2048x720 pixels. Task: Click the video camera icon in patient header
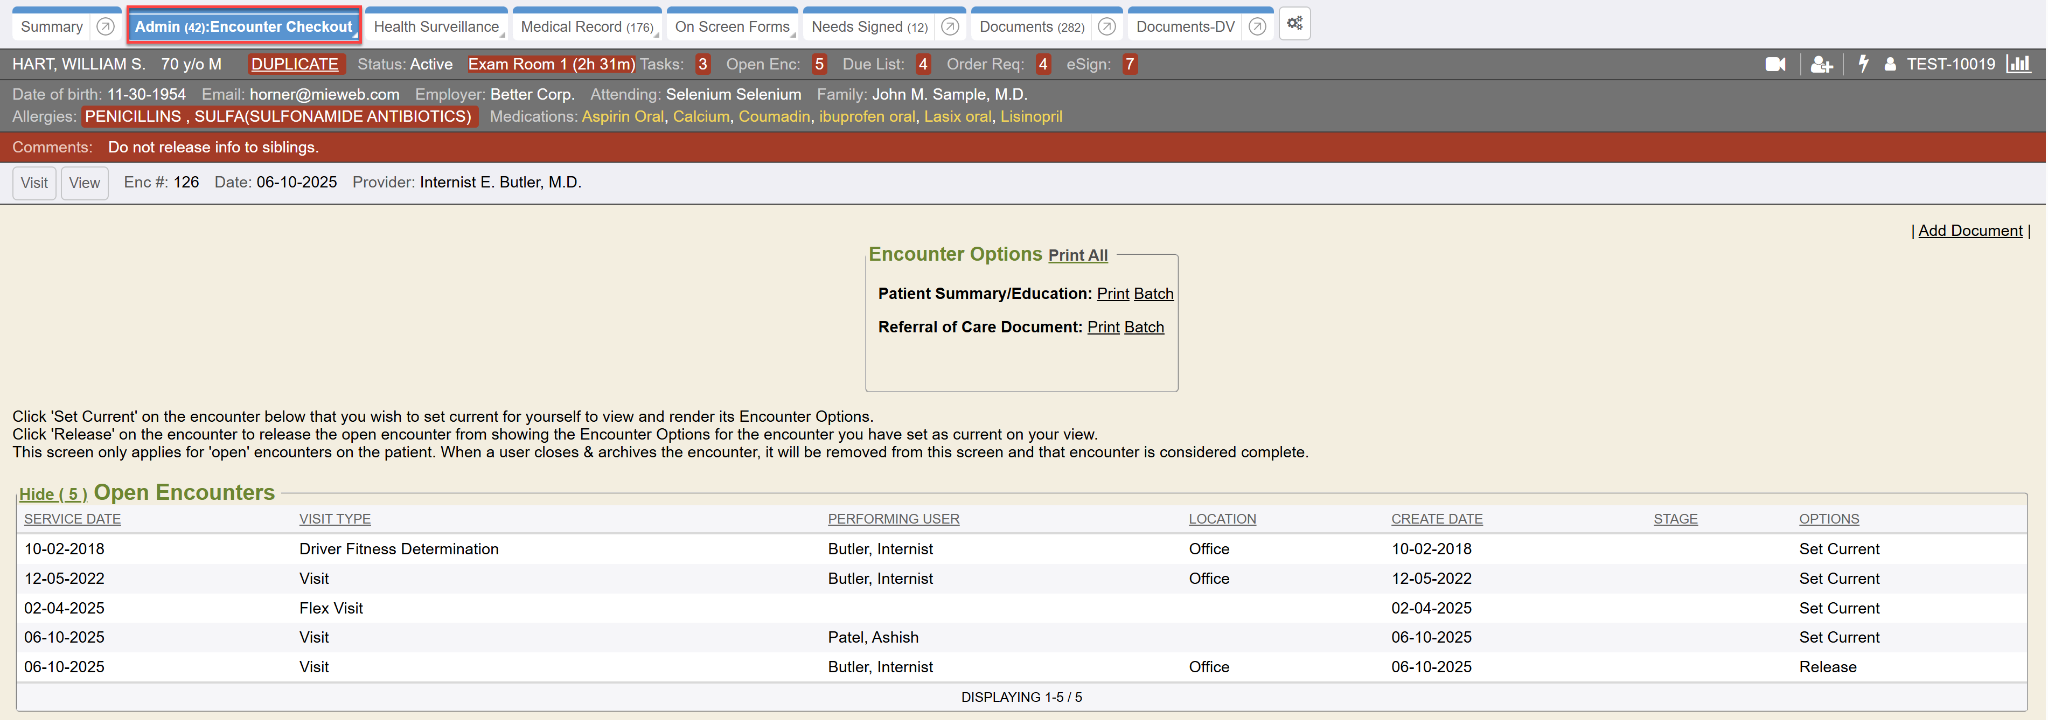point(1775,64)
